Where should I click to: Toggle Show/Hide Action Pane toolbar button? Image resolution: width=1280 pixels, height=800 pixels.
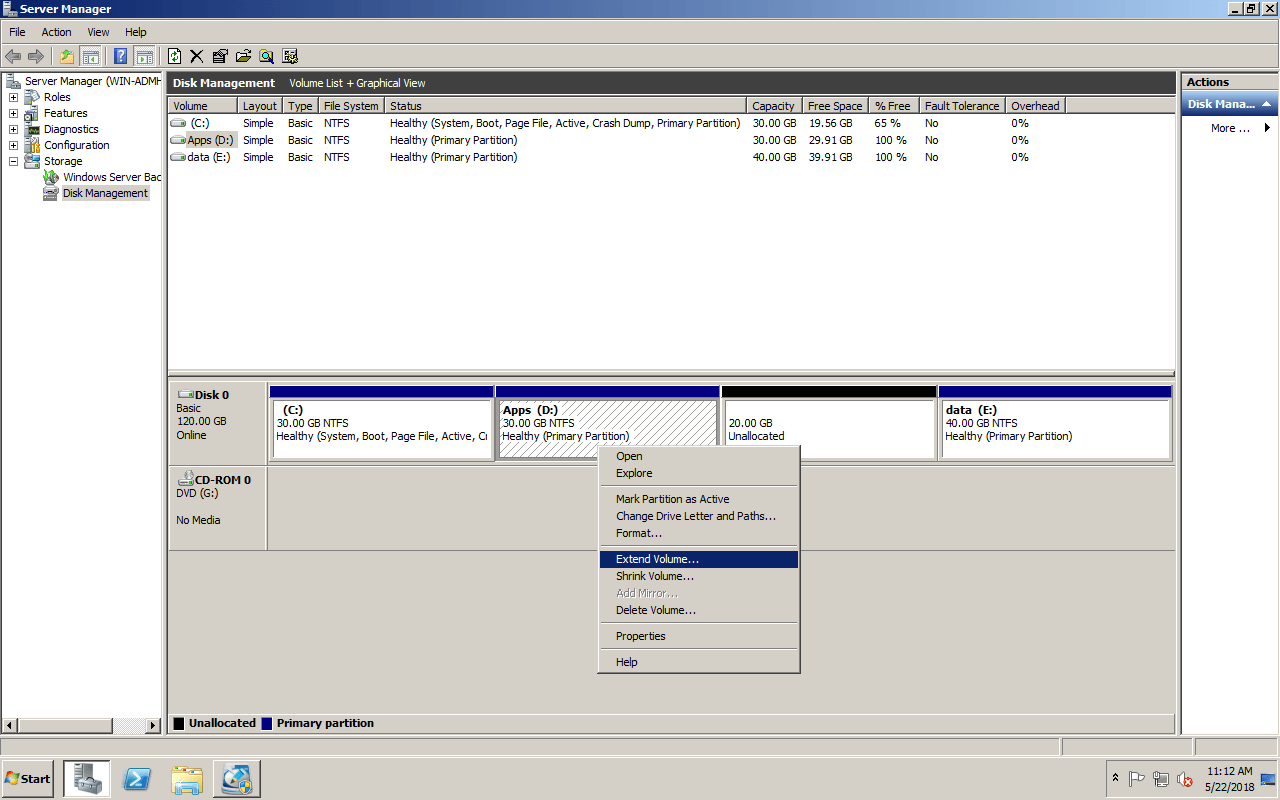click(x=144, y=56)
